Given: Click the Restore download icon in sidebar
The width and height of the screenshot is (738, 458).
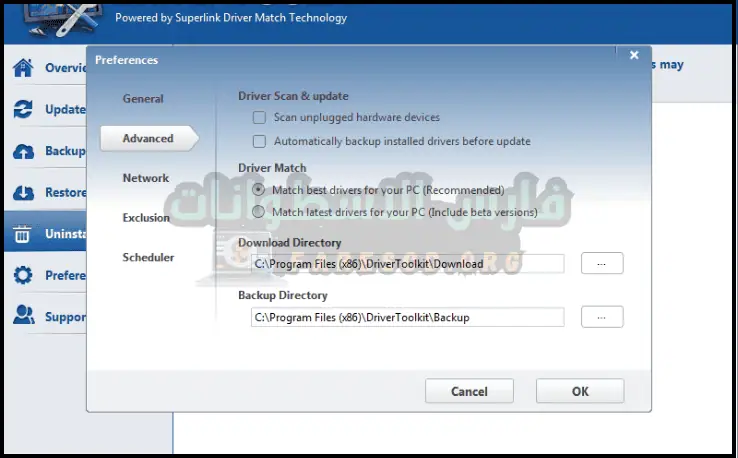Looking at the screenshot, I should click(x=23, y=193).
